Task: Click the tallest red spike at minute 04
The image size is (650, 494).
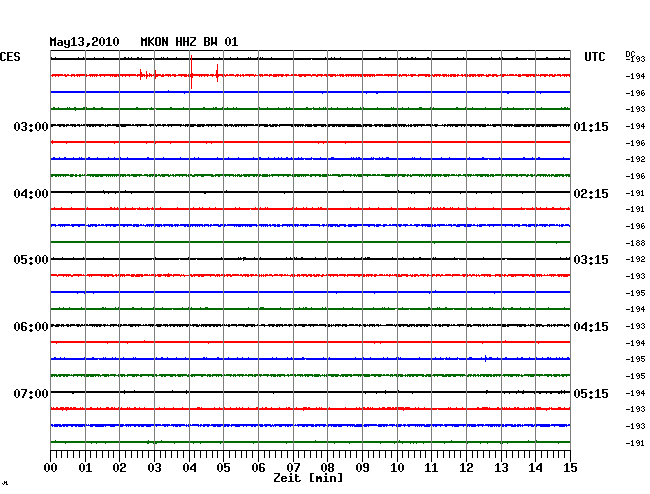Action: coord(192,72)
